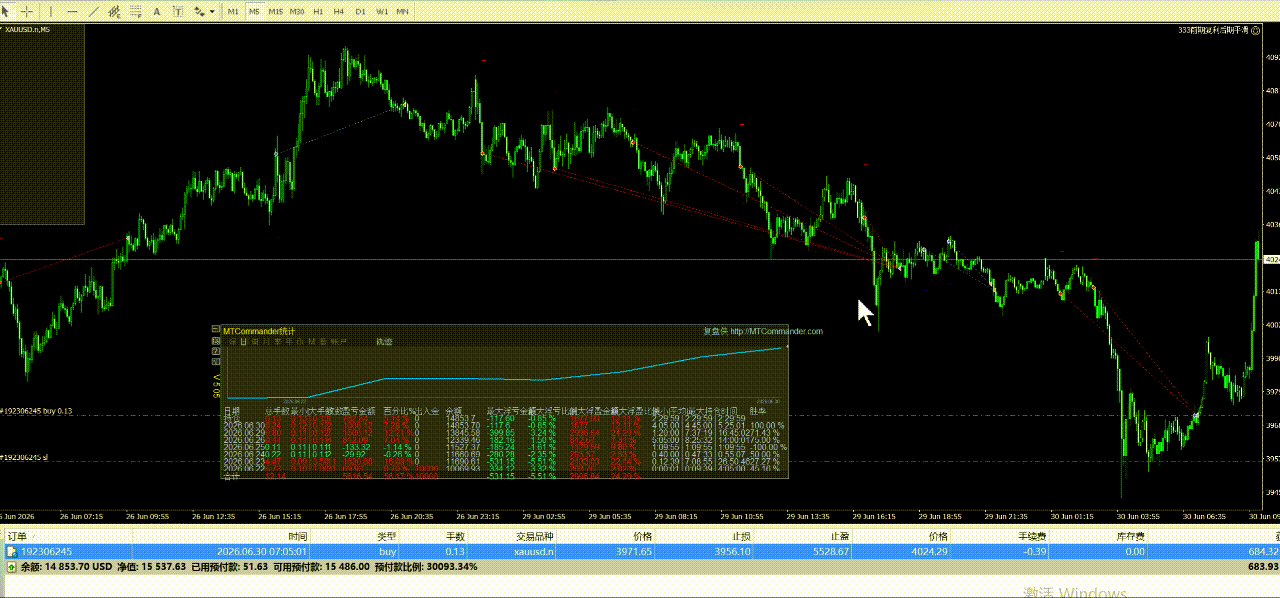Pick the Fibonacci retracement tool
The height and width of the screenshot is (598, 1280).
[136, 12]
